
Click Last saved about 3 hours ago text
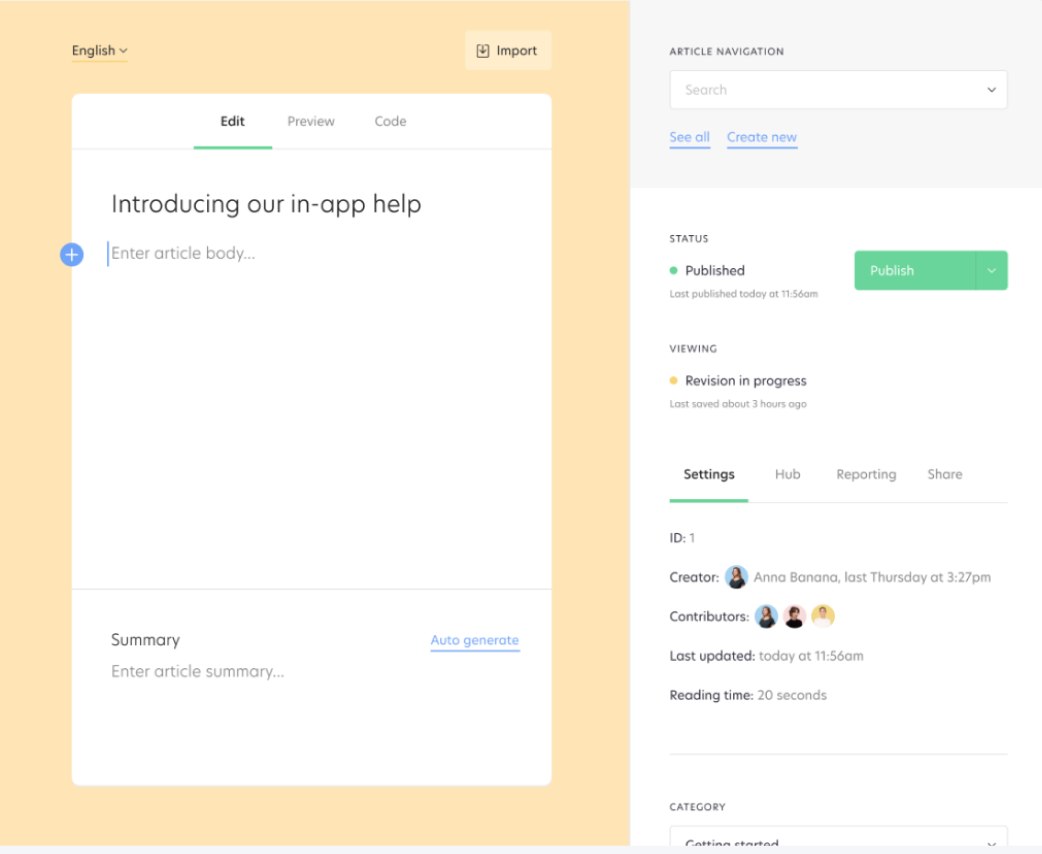pos(738,404)
